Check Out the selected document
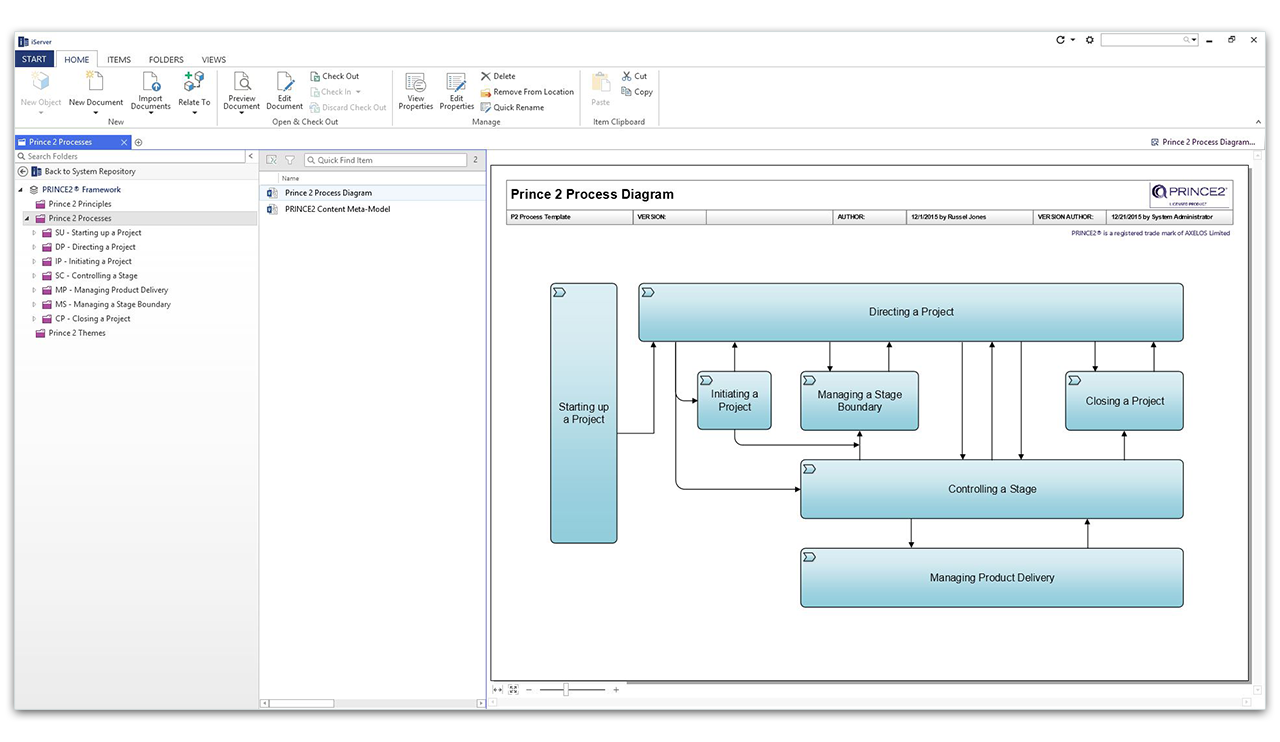The image size is (1280, 742). click(334, 76)
